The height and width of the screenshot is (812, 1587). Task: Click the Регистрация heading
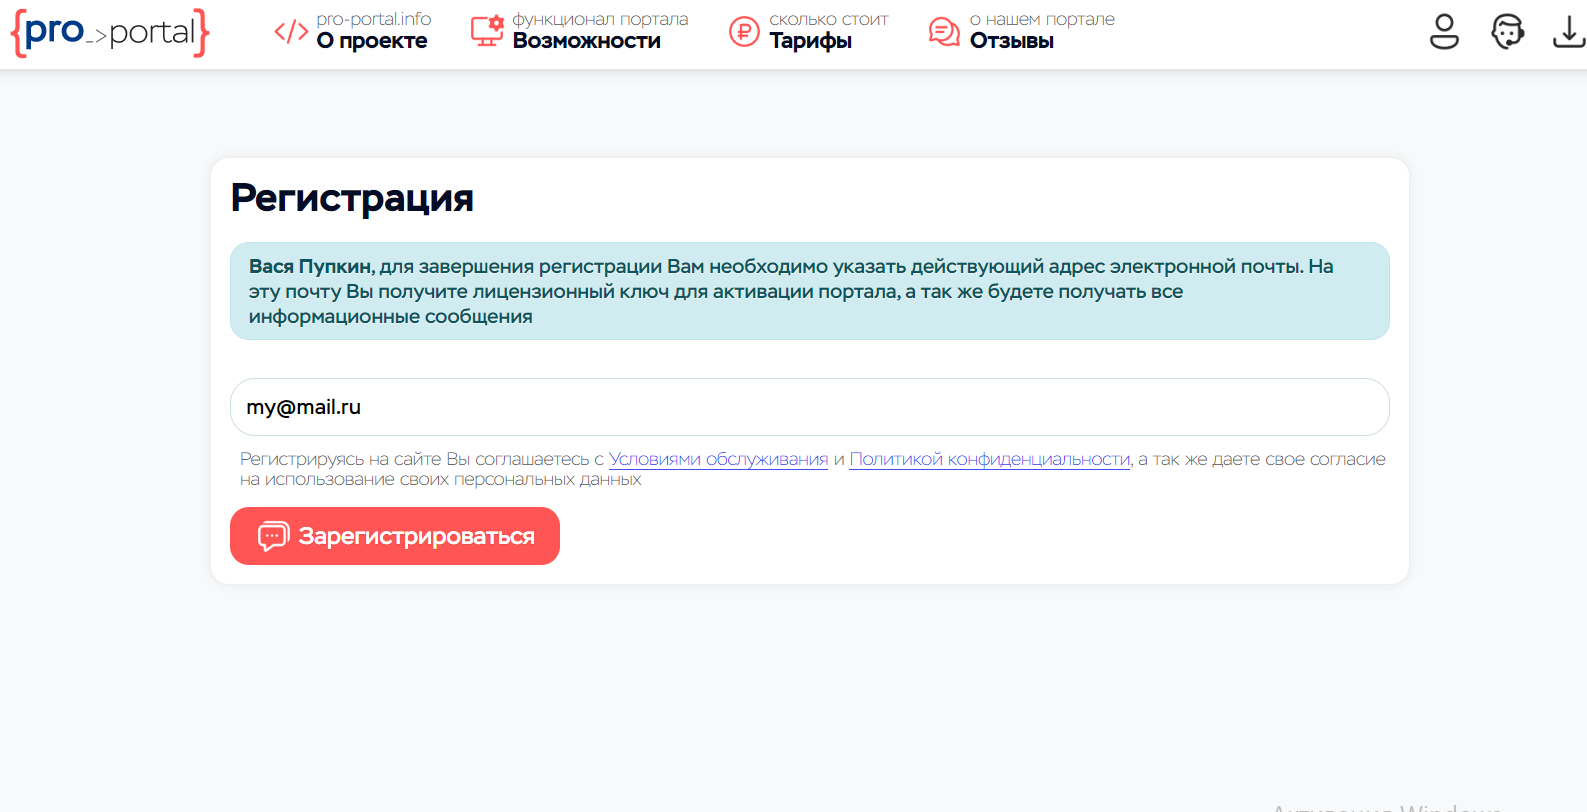coord(352,198)
